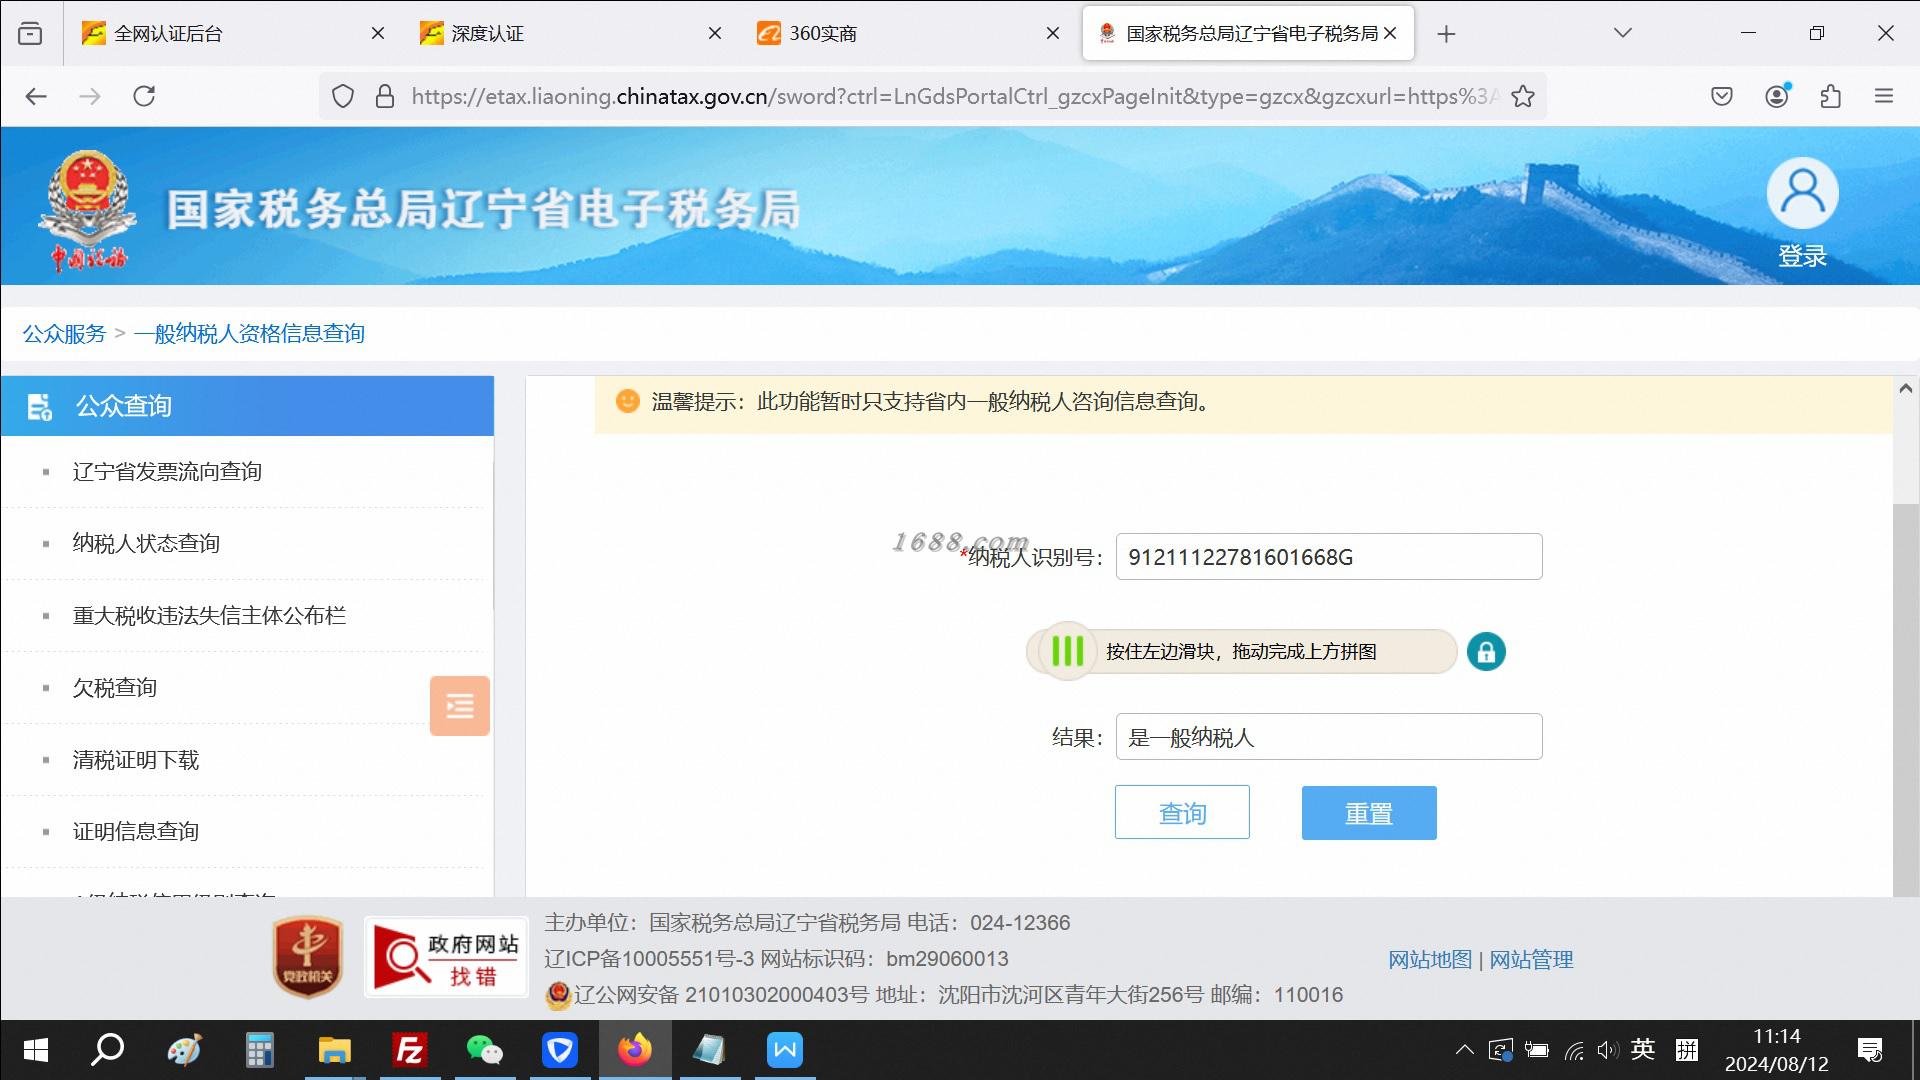This screenshot has height=1080, width=1920.
Task: Close the 全网认证后台 tab
Action: [378, 34]
